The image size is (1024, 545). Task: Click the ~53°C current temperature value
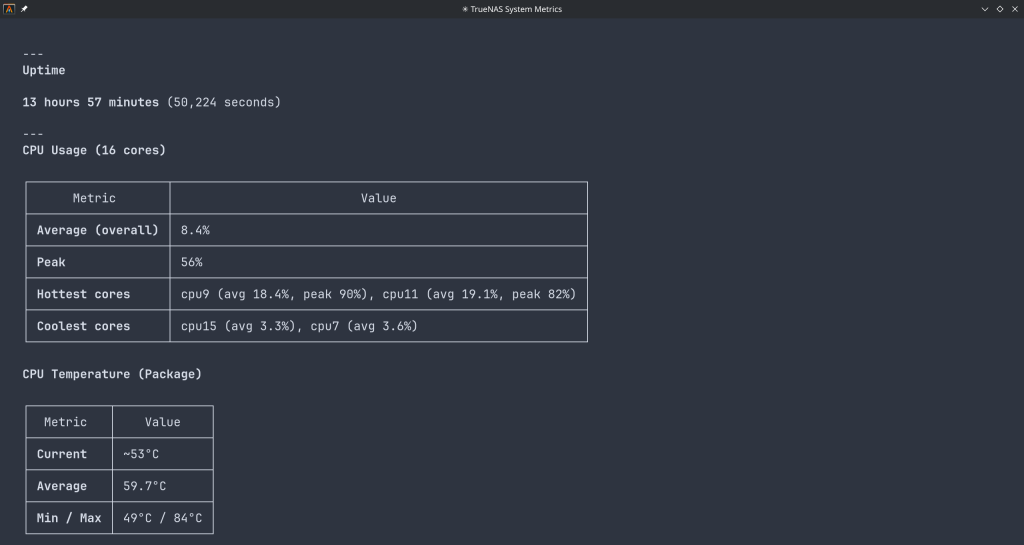[141, 454]
